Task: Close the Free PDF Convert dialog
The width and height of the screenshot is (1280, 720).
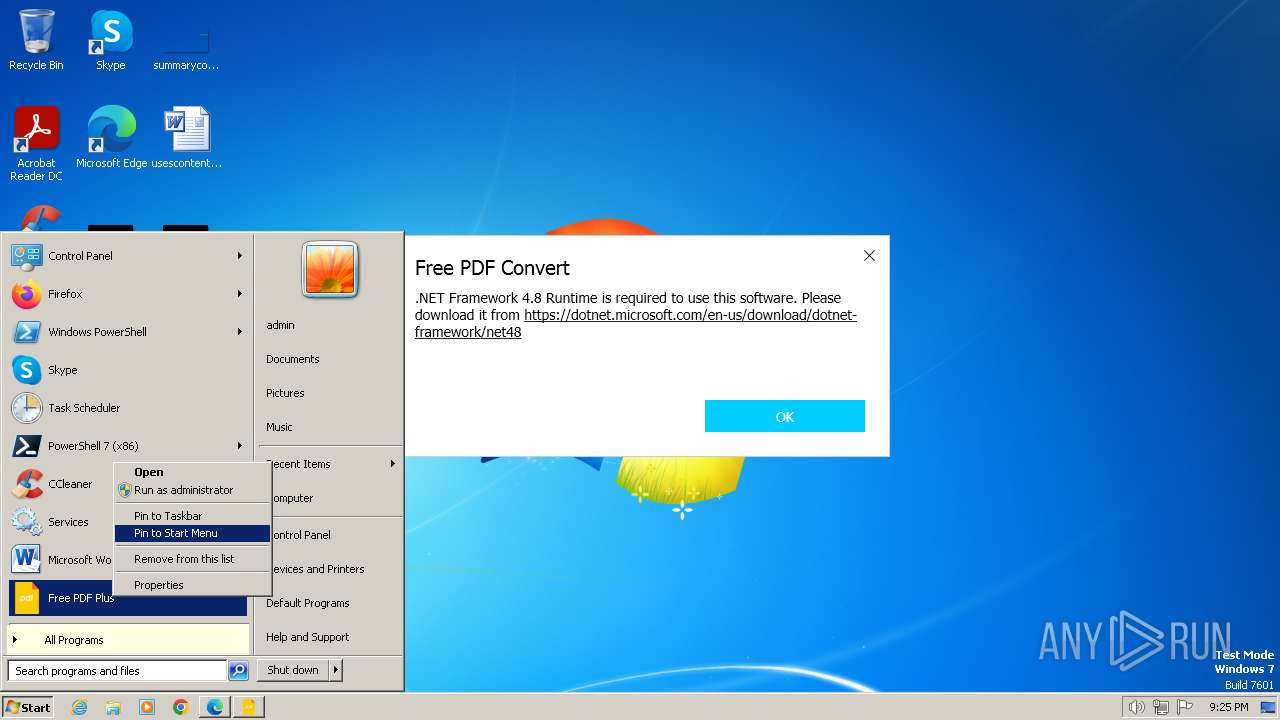Action: 869,256
